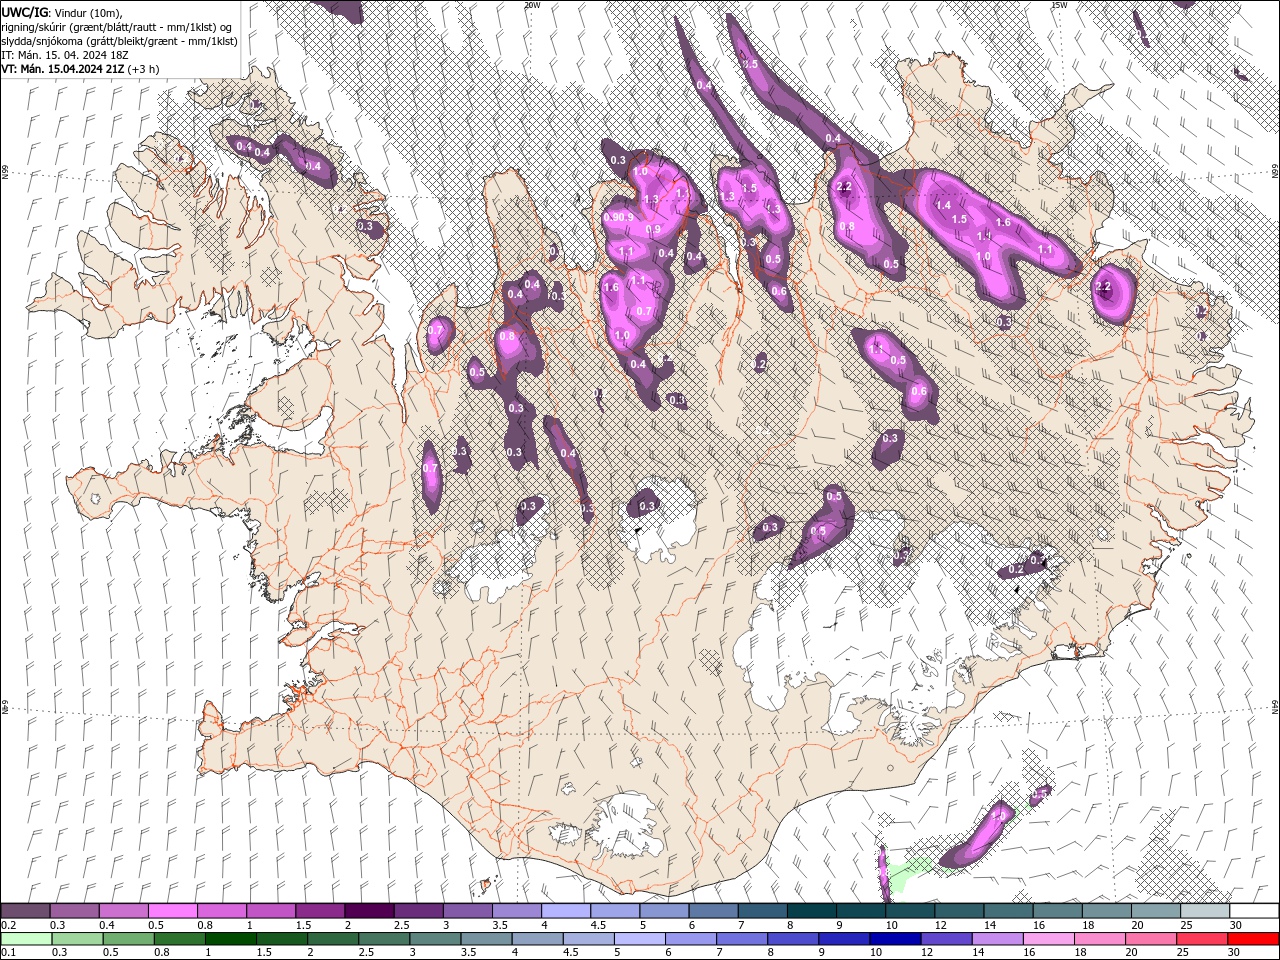Viewport: 1280px width, 960px height.
Task: Click the grey-teal 18 snow-scale swatch
Action: [1106, 911]
